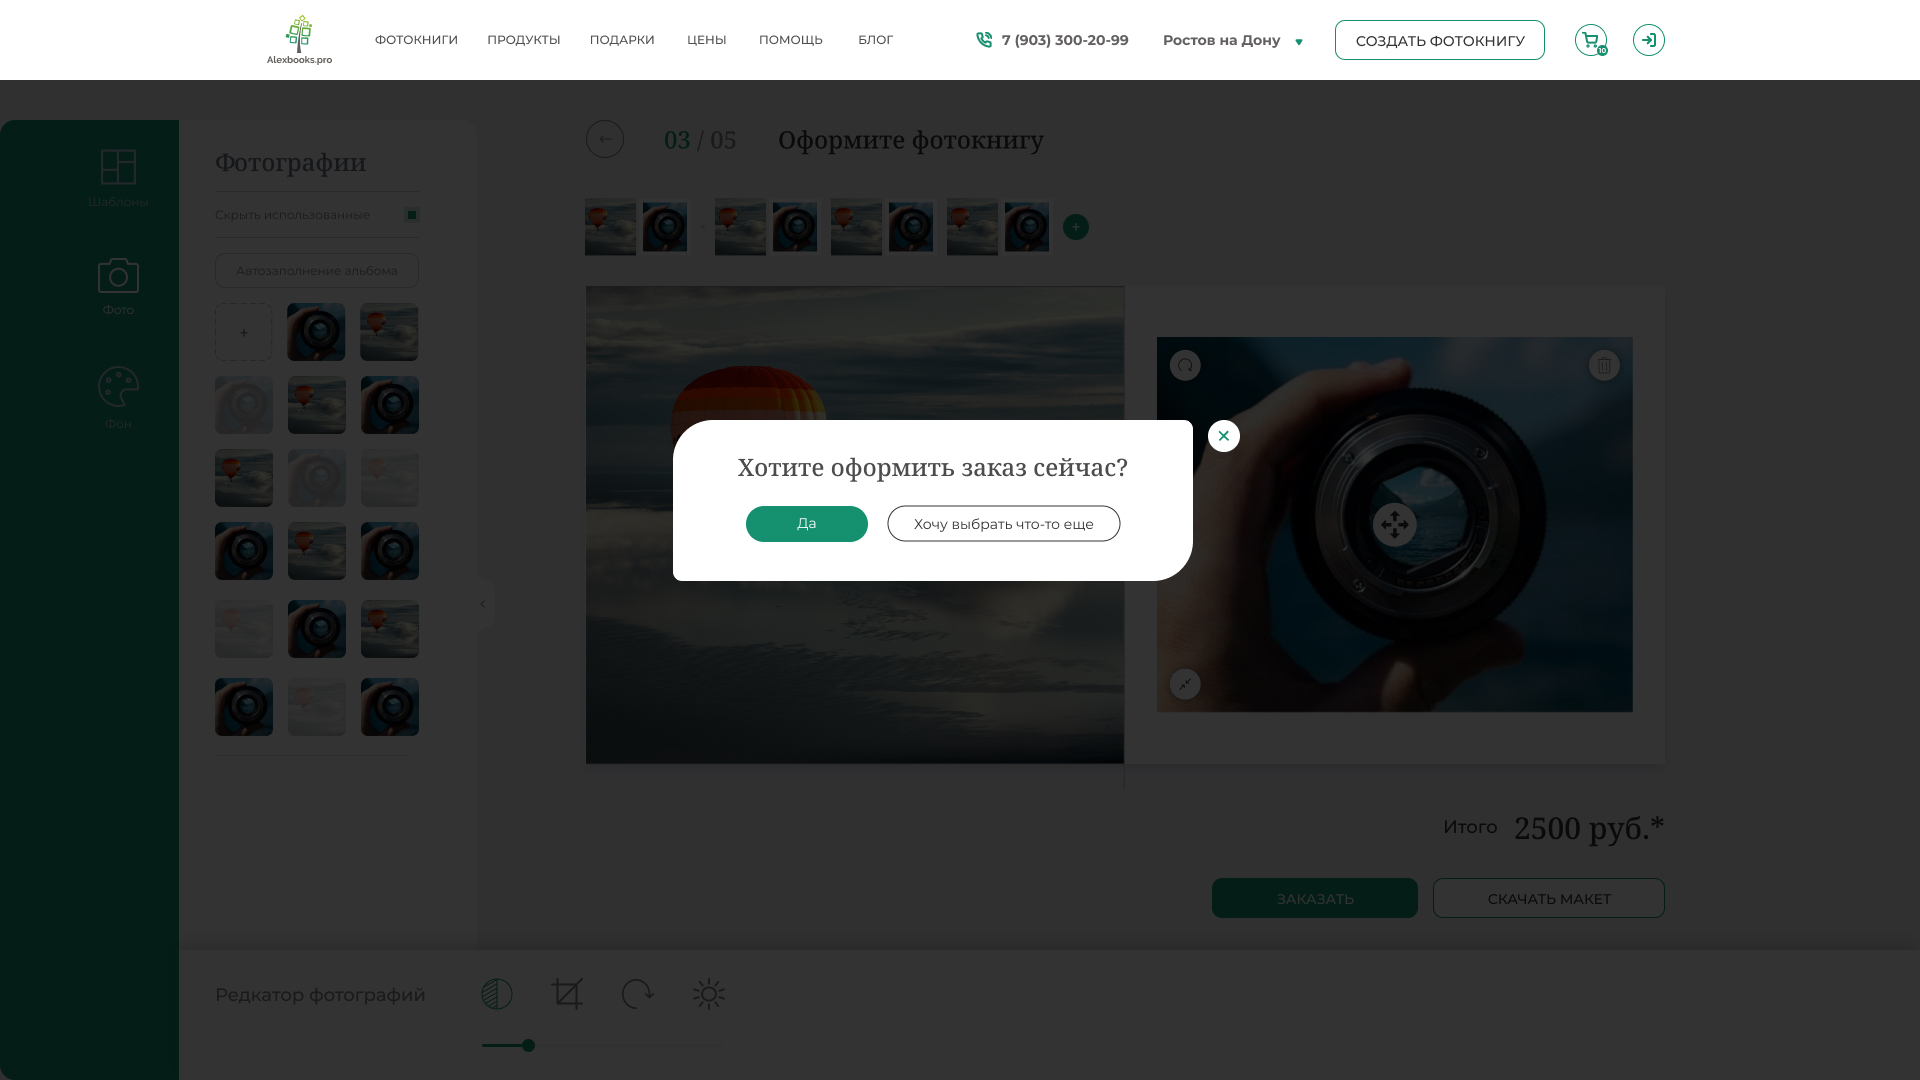The height and width of the screenshot is (1080, 1920).
Task: Click the 2500 руб.* total price
Action: 1589,828
